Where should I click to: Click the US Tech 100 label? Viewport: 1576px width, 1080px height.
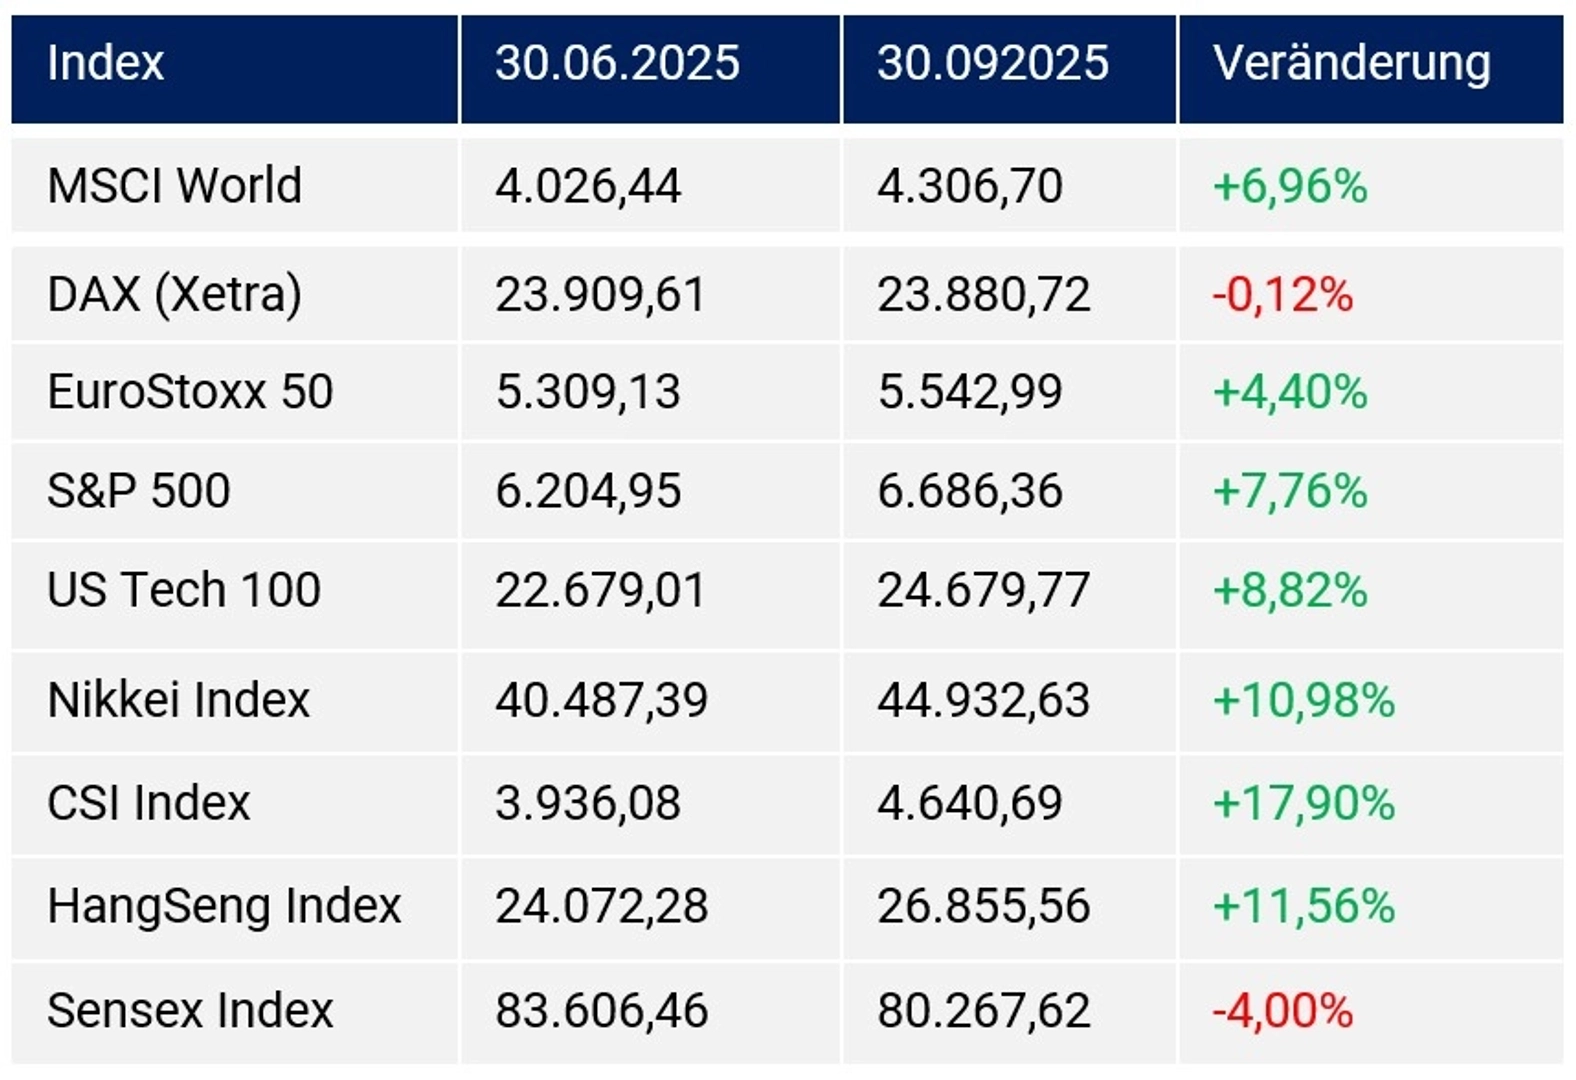point(184,590)
